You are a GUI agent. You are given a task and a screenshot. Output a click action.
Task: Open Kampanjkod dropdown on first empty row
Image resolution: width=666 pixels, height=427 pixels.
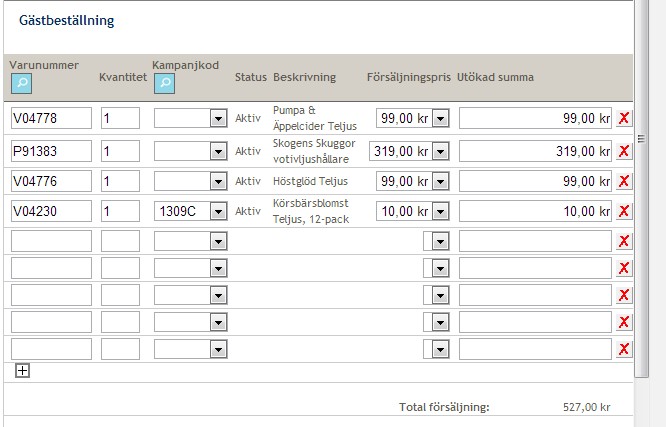(218, 241)
